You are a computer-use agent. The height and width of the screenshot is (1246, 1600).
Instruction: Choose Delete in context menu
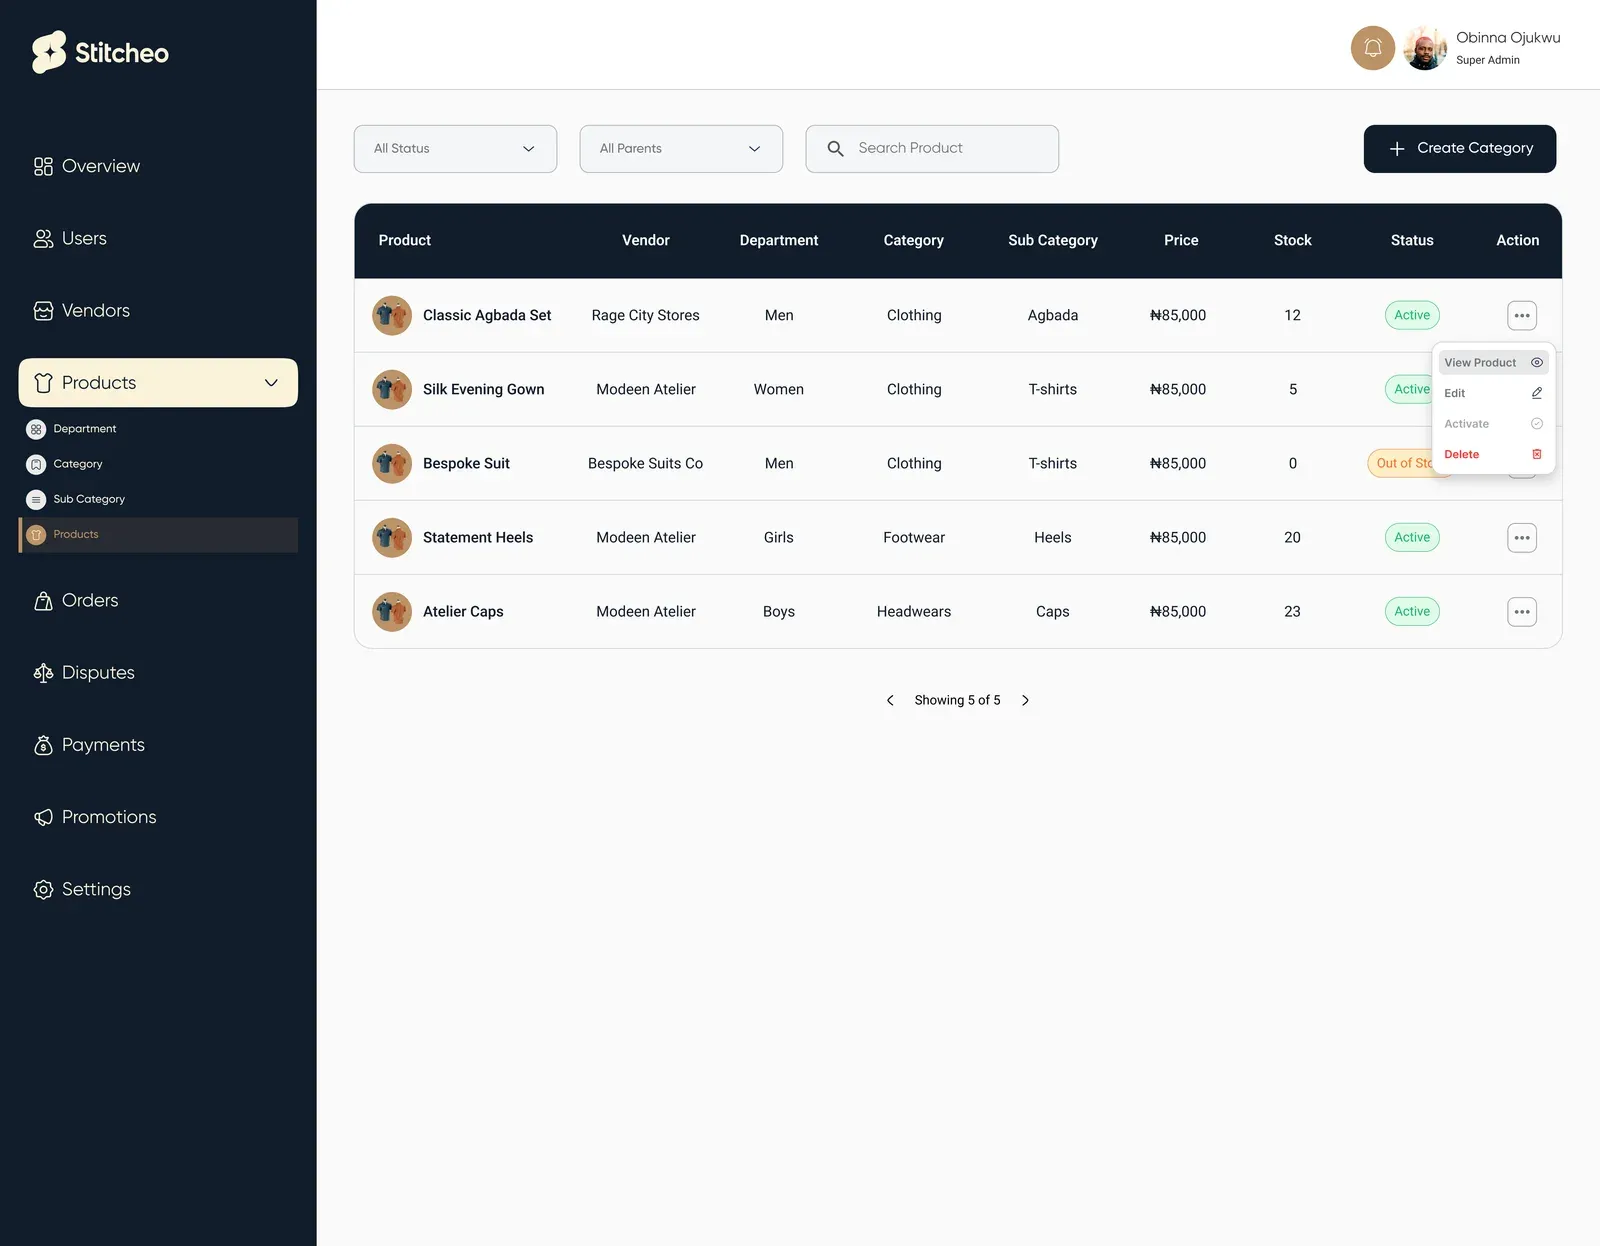1493,454
